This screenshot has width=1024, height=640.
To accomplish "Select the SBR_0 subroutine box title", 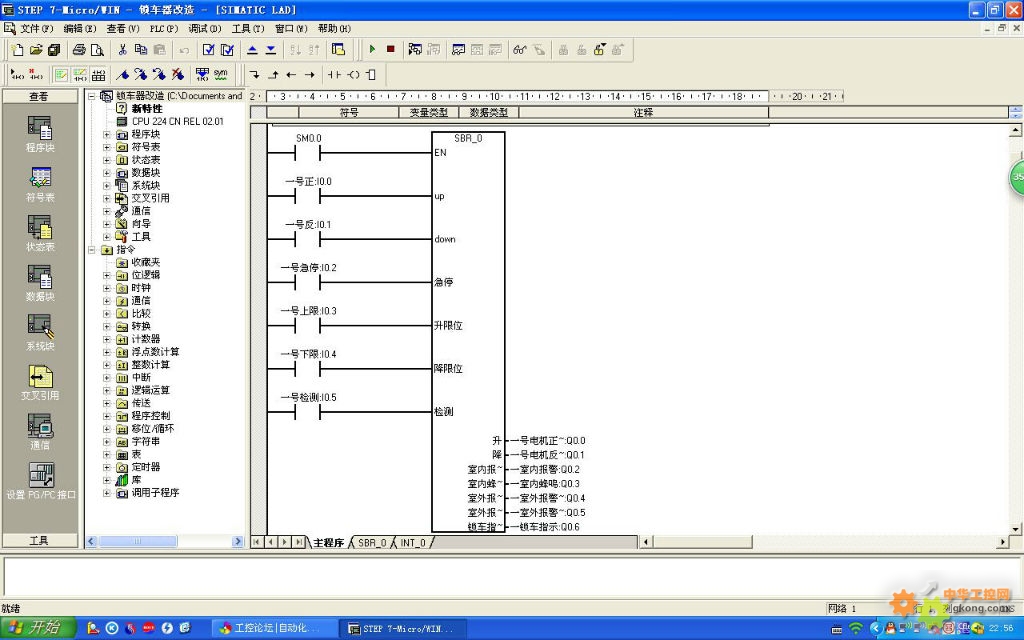I will tap(468, 138).
